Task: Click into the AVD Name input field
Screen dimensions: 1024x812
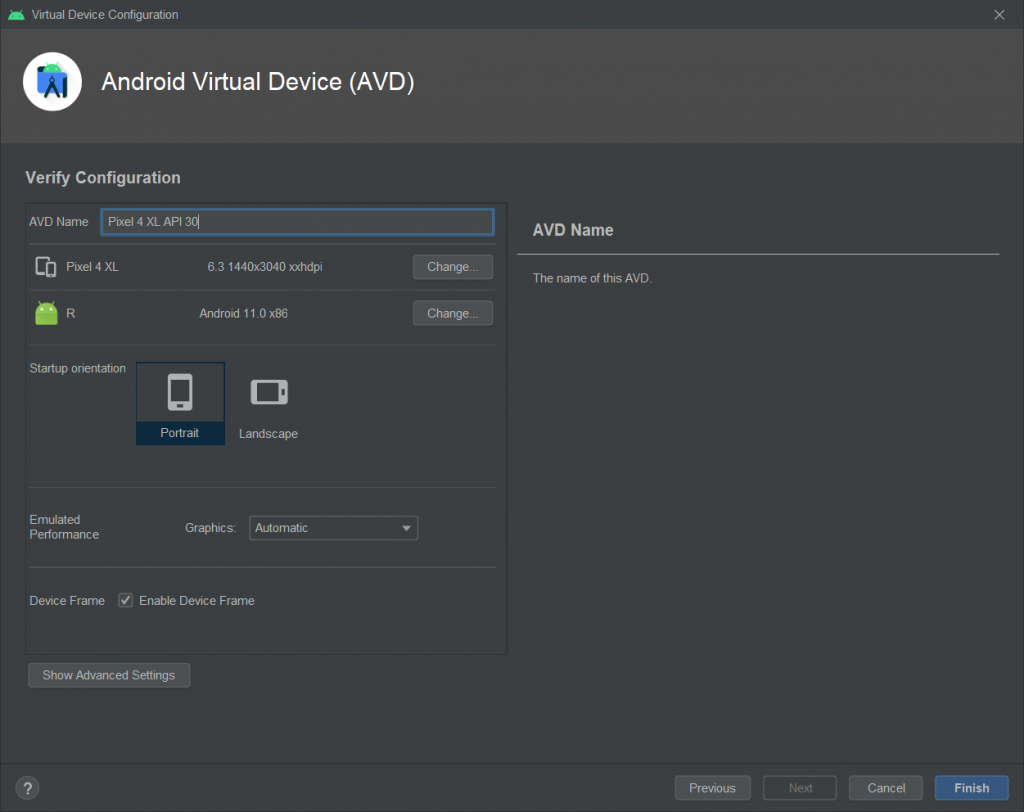Action: pos(297,221)
